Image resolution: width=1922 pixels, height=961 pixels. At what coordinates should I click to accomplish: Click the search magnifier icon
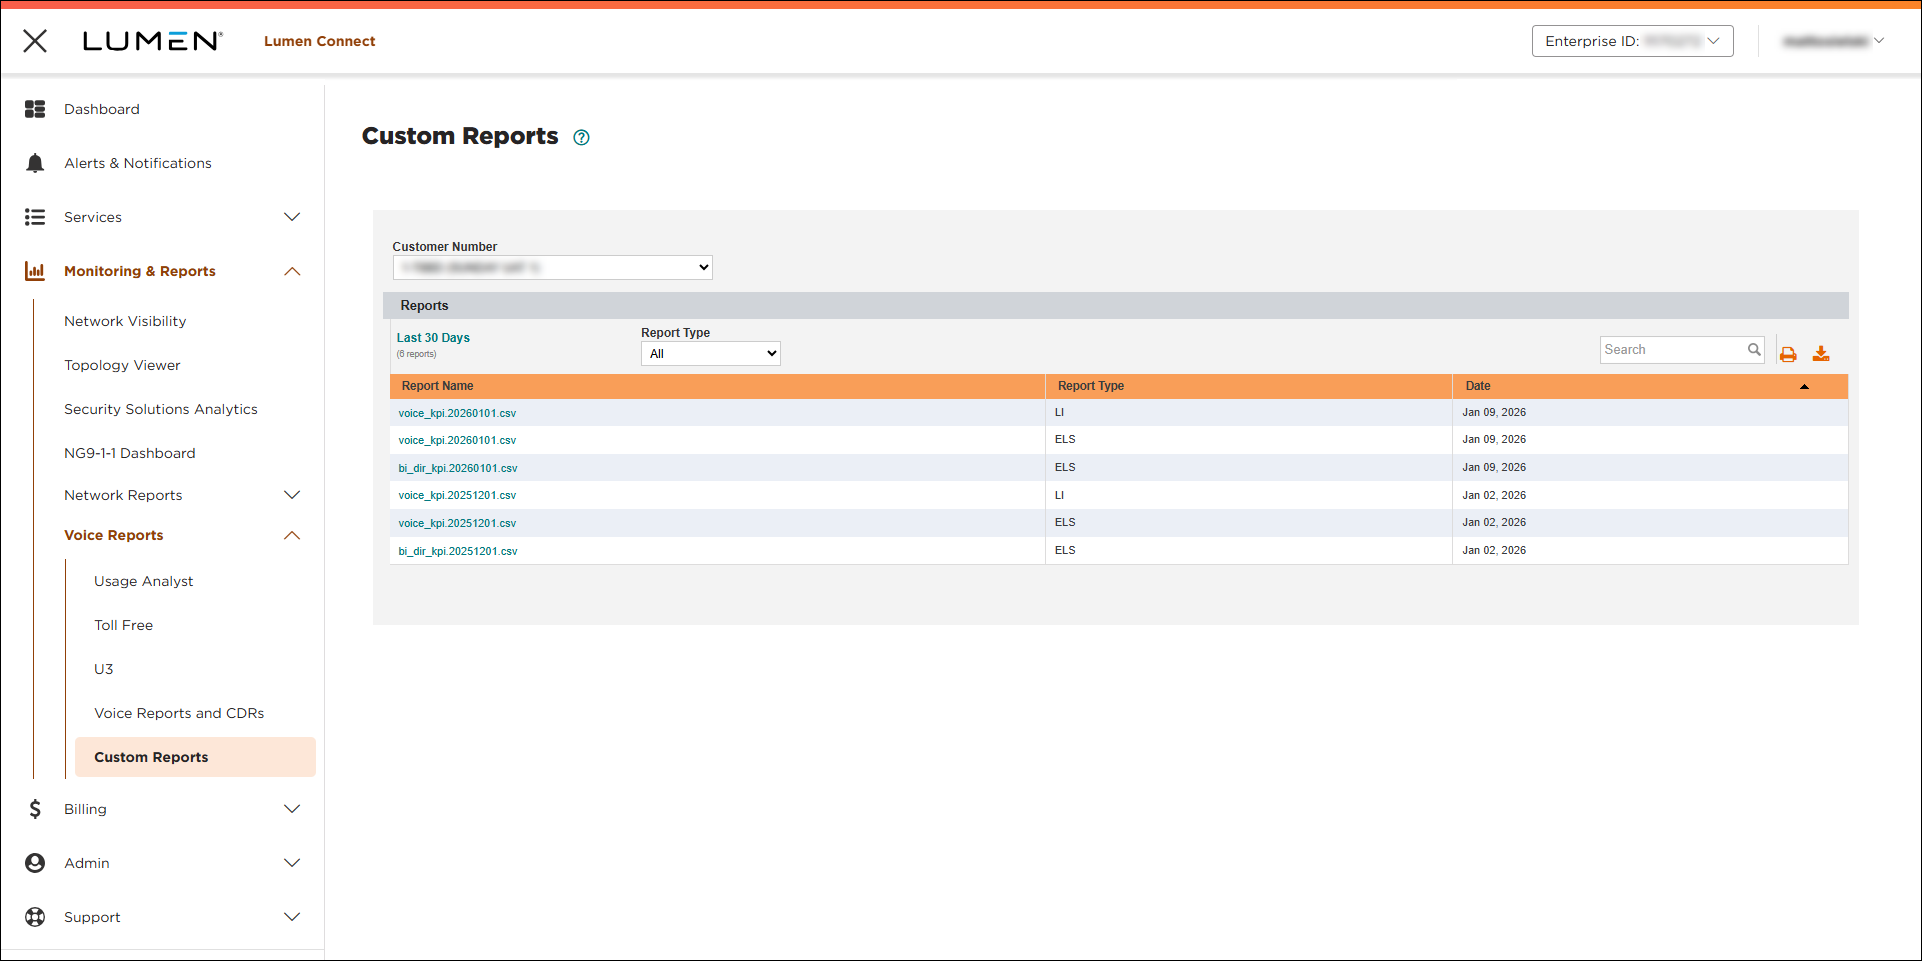(x=1755, y=349)
